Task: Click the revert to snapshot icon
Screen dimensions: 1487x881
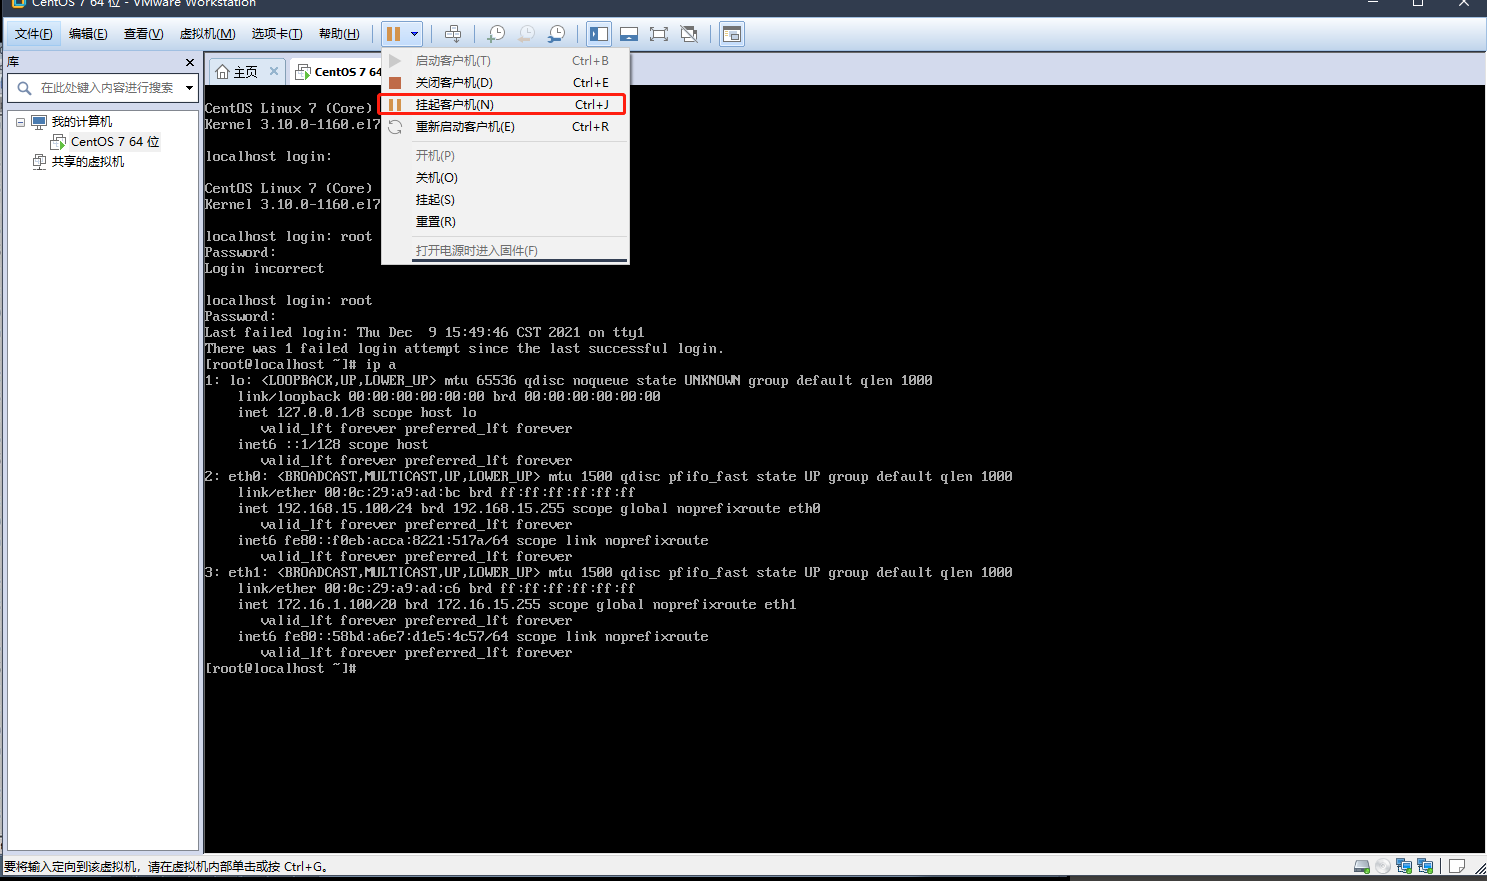Action: [526, 34]
